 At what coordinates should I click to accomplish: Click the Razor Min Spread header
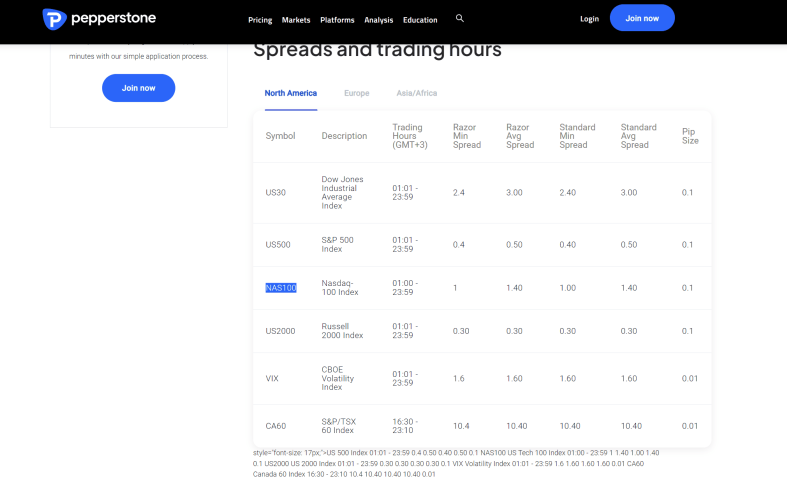(x=467, y=136)
